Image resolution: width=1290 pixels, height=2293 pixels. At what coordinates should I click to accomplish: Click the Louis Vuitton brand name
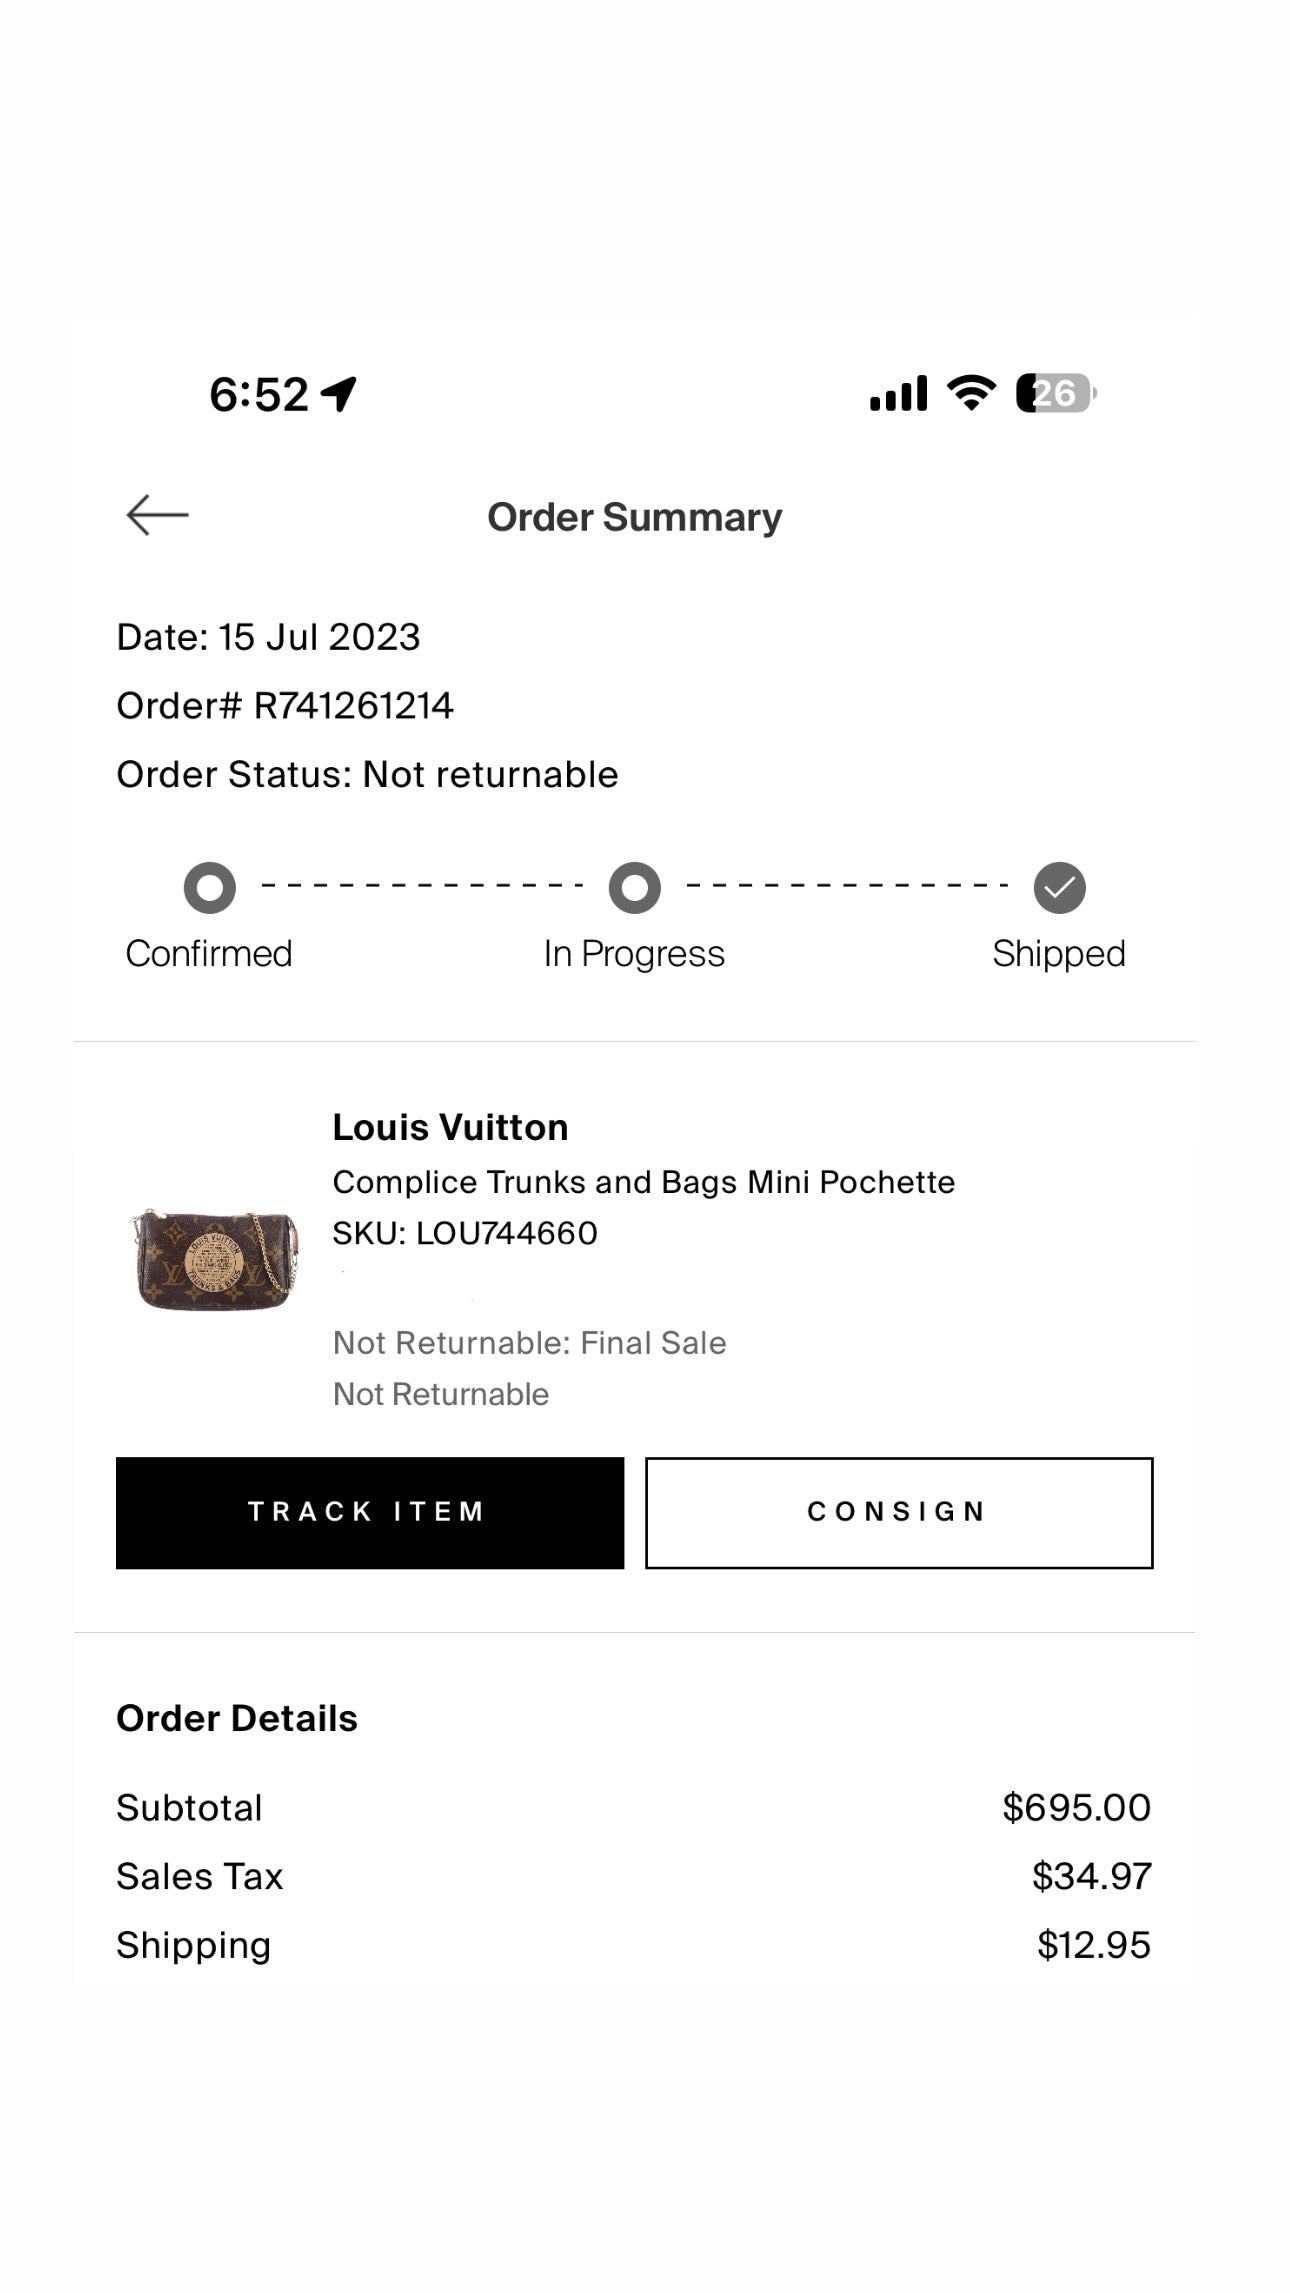(450, 1128)
